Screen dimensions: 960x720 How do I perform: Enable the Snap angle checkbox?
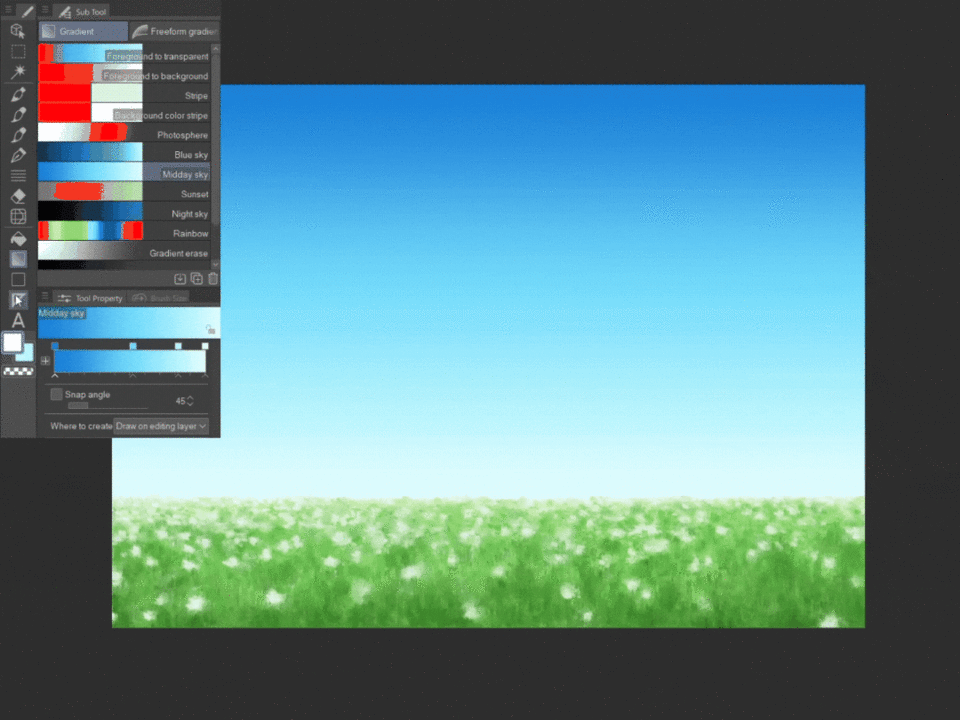pos(56,394)
